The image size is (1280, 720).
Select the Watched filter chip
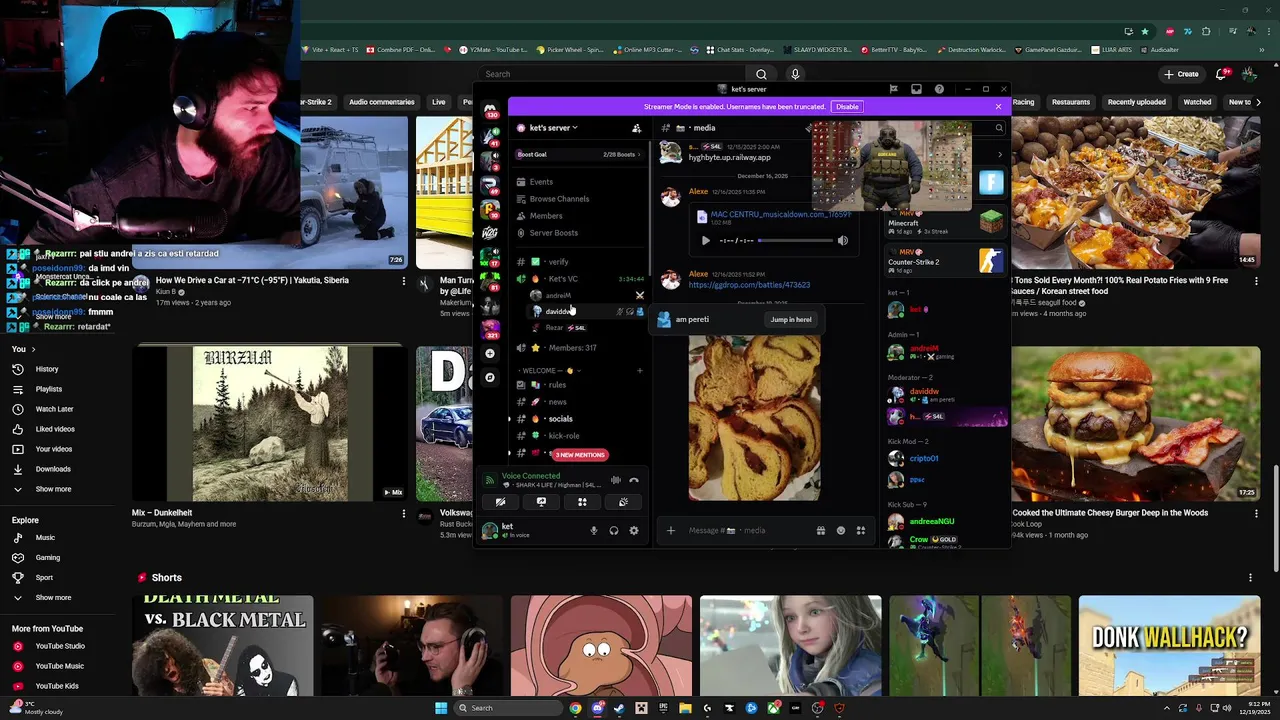click(x=1197, y=102)
